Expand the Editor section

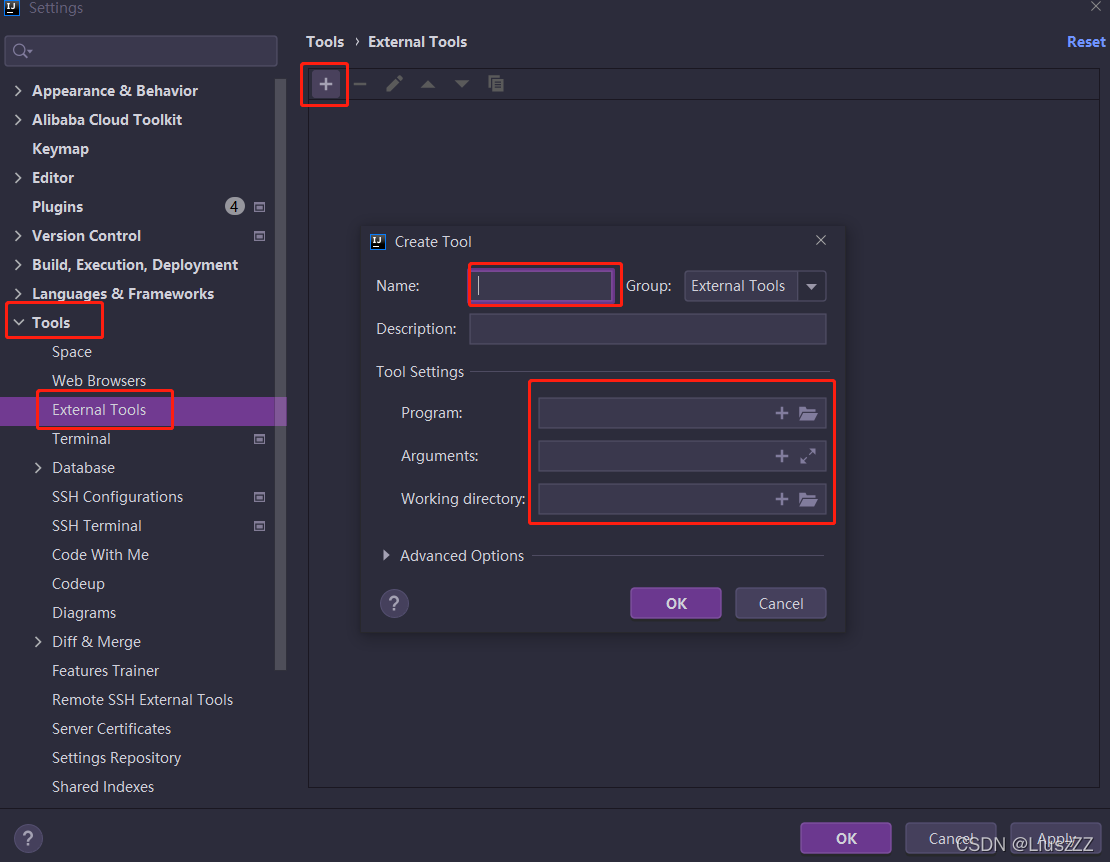tap(18, 178)
